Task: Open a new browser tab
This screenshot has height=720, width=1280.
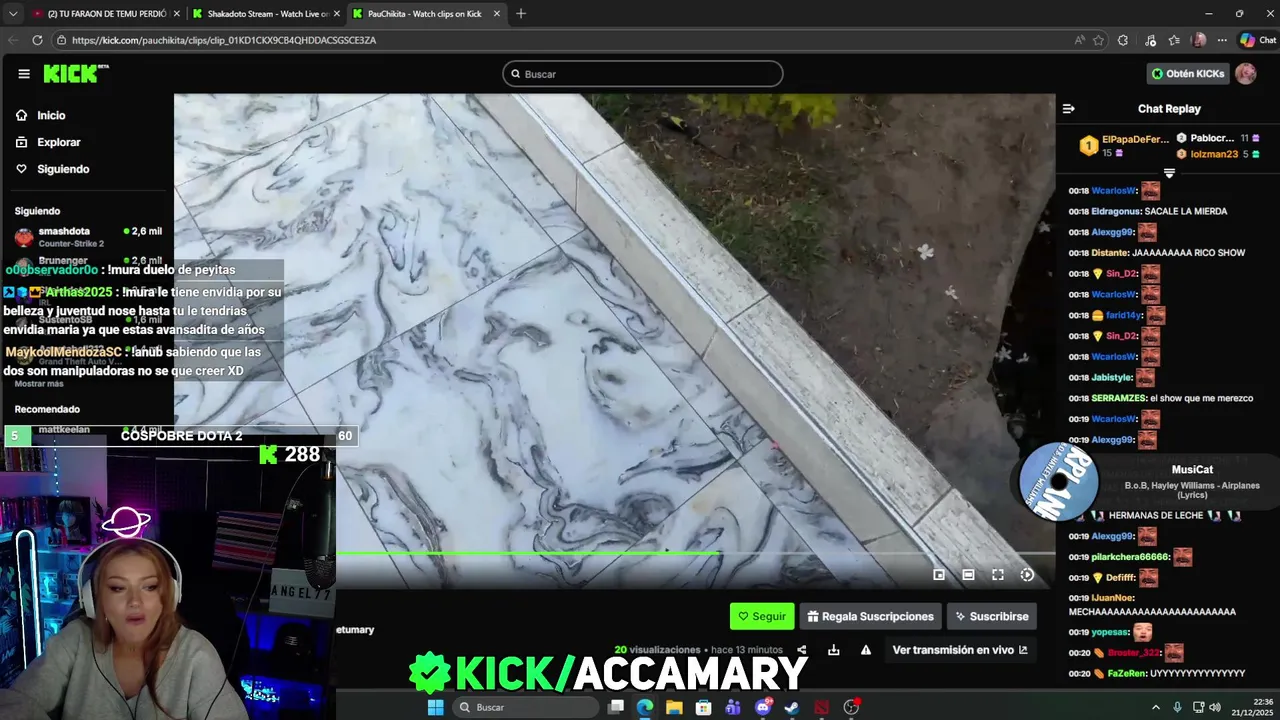Action: (521, 14)
